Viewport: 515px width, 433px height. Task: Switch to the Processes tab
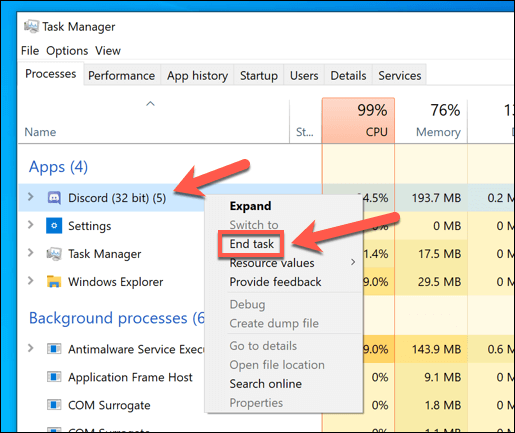click(51, 74)
